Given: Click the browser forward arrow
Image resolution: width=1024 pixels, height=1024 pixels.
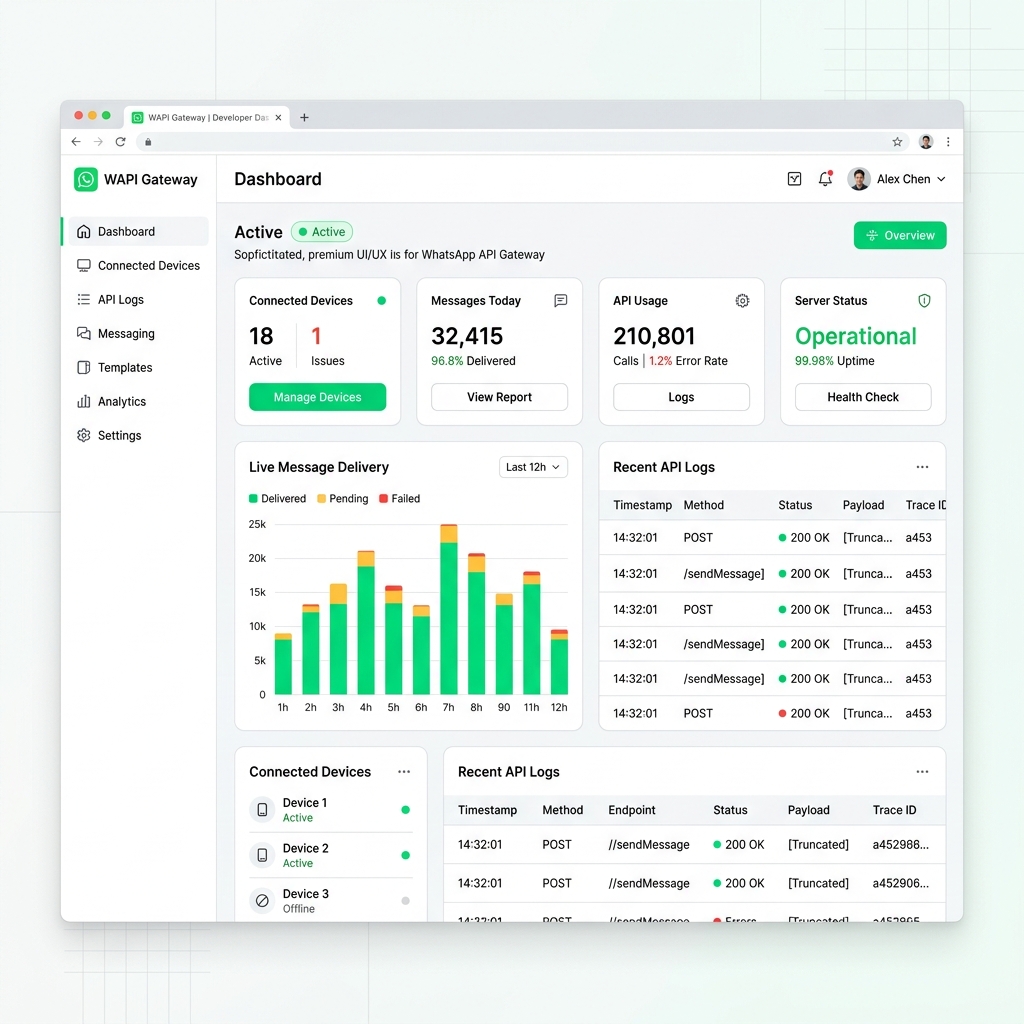Looking at the screenshot, I should [98, 142].
